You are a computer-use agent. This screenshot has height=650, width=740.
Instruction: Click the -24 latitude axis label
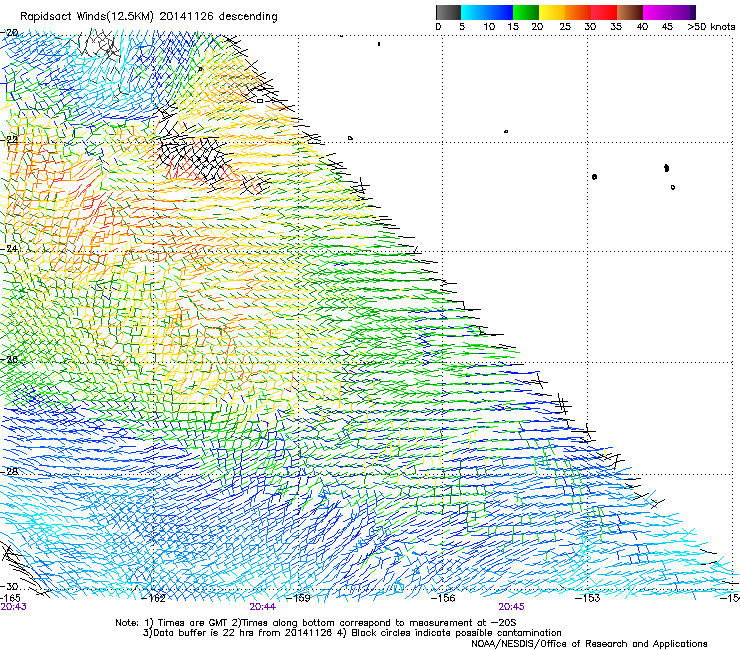point(9,248)
